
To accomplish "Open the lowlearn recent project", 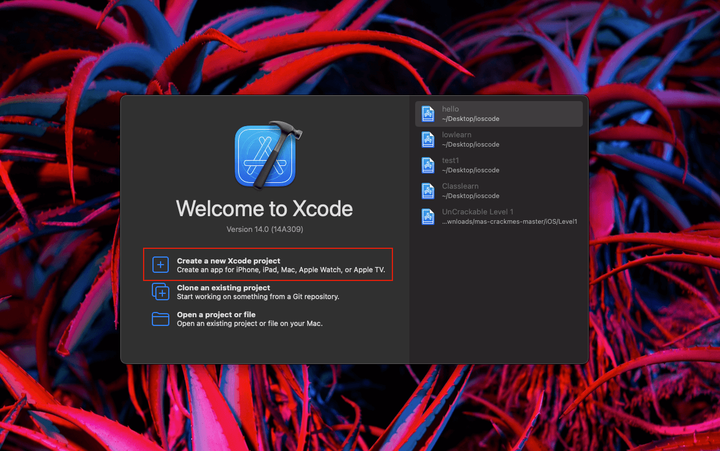I will (499, 140).
